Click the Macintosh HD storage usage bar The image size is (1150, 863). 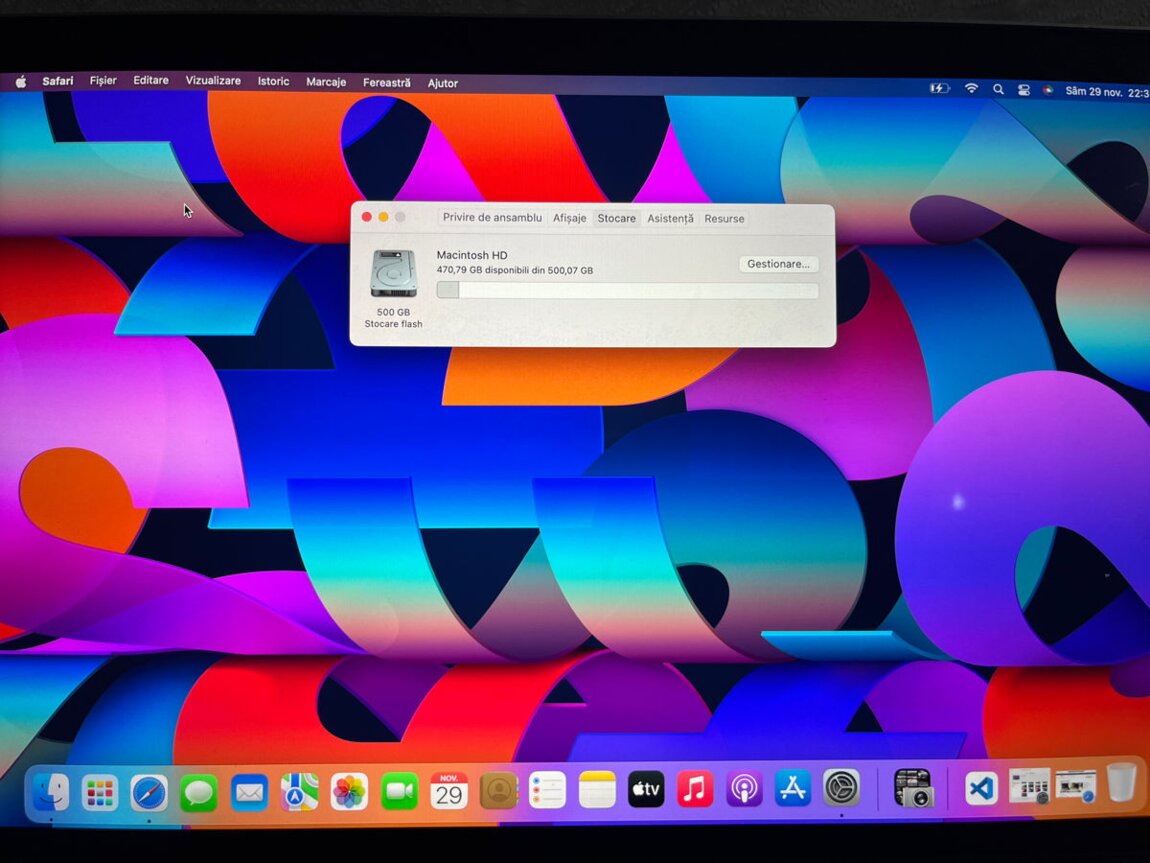(627, 291)
